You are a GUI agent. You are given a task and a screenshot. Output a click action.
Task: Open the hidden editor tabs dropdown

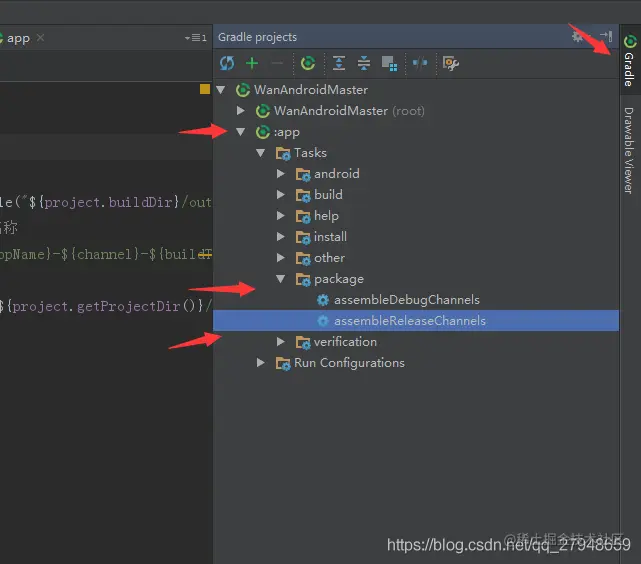[x=196, y=38]
